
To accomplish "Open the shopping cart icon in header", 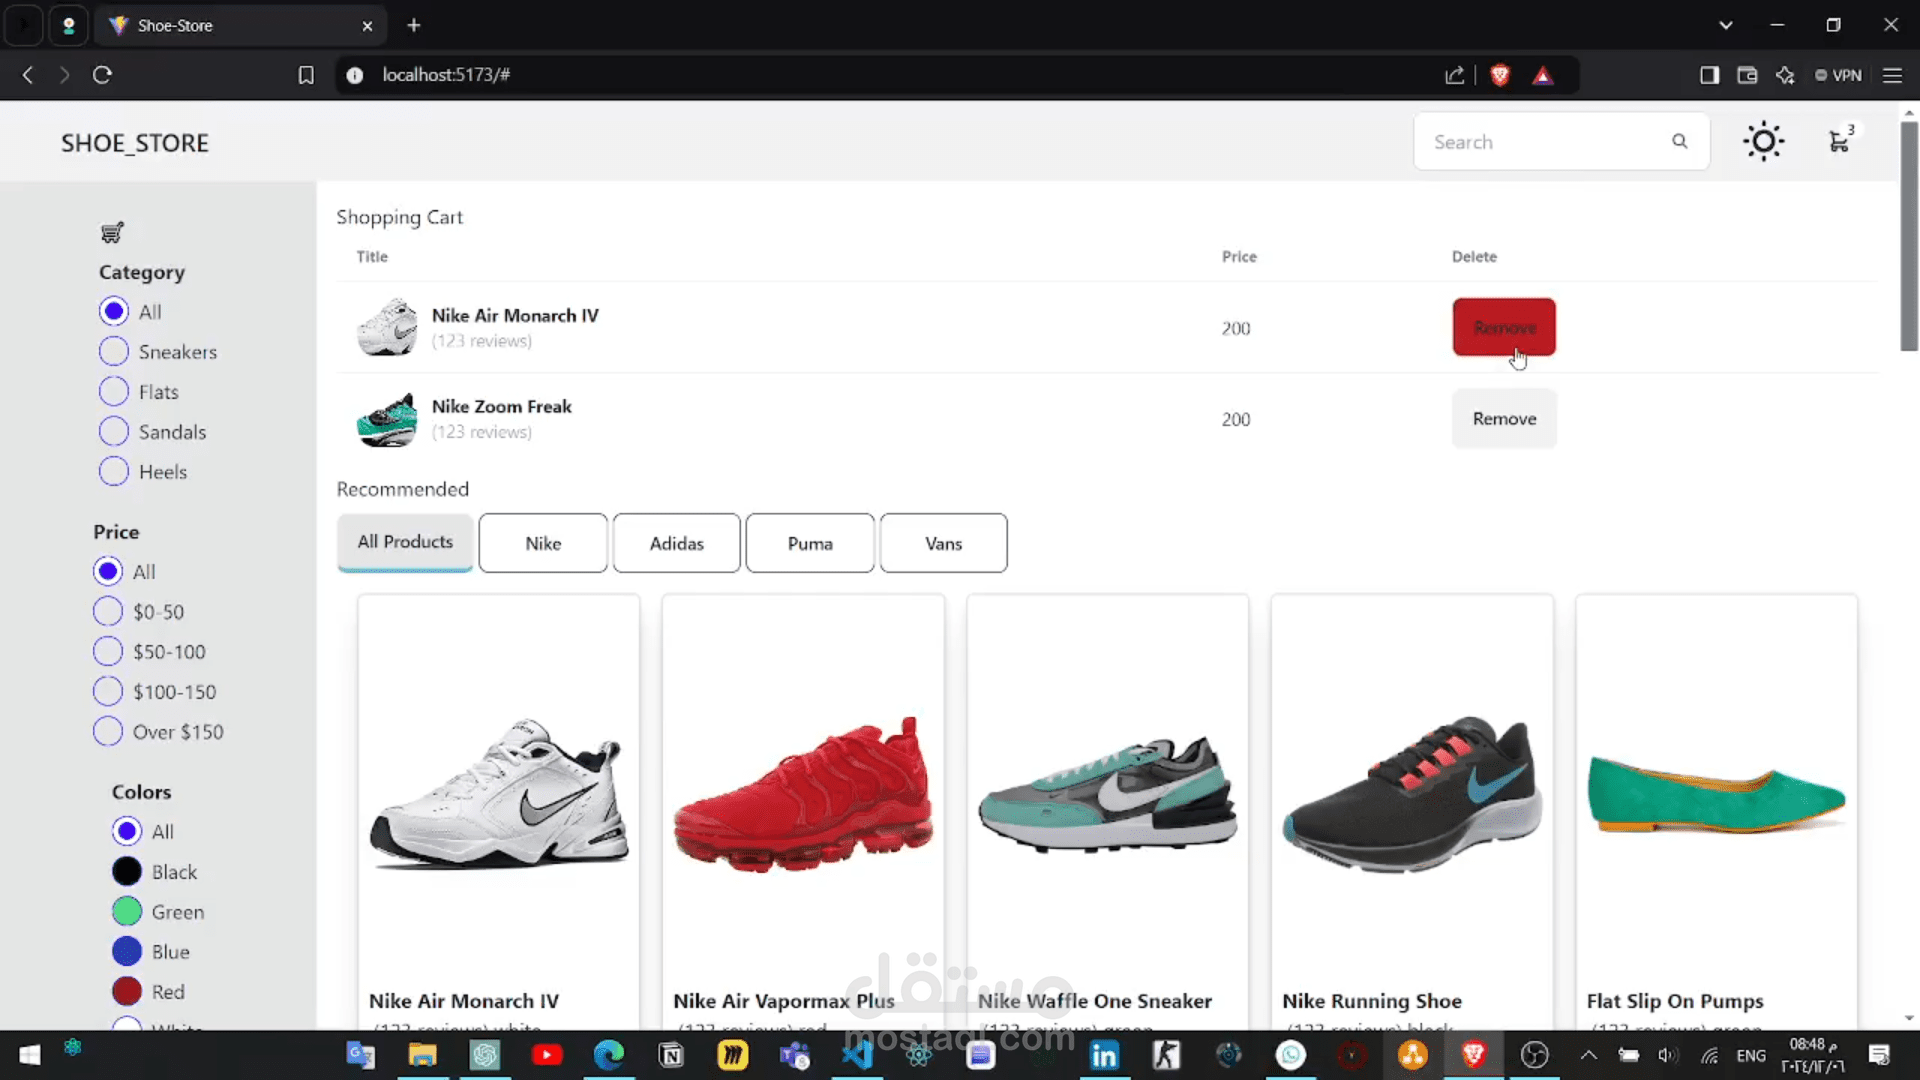I will [1839, 142].
